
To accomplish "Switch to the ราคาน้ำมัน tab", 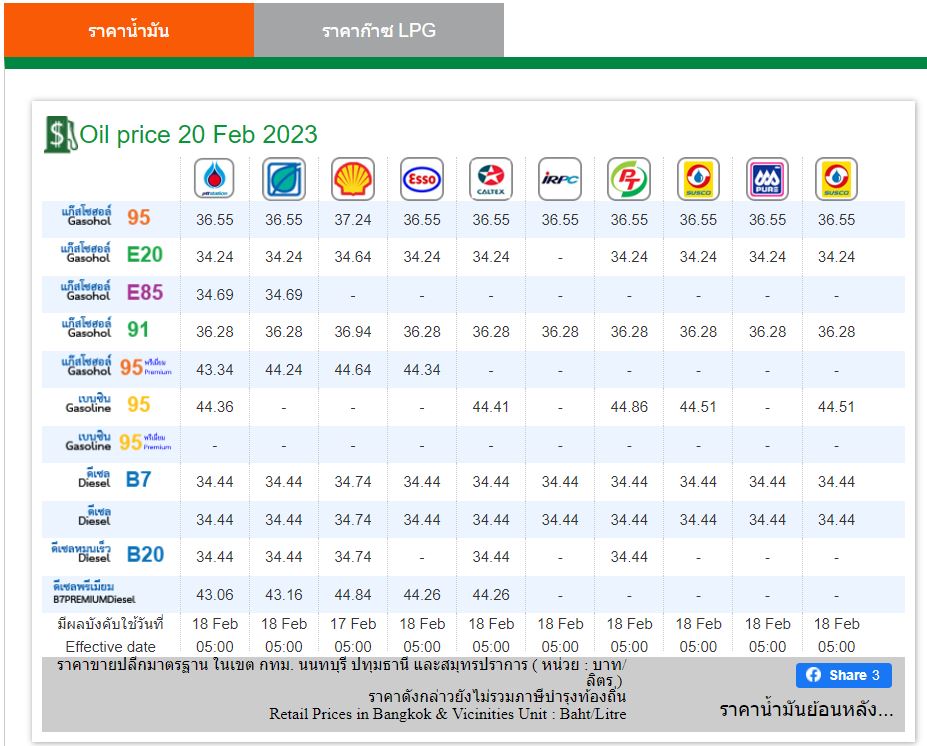I will tap(129, 30).
